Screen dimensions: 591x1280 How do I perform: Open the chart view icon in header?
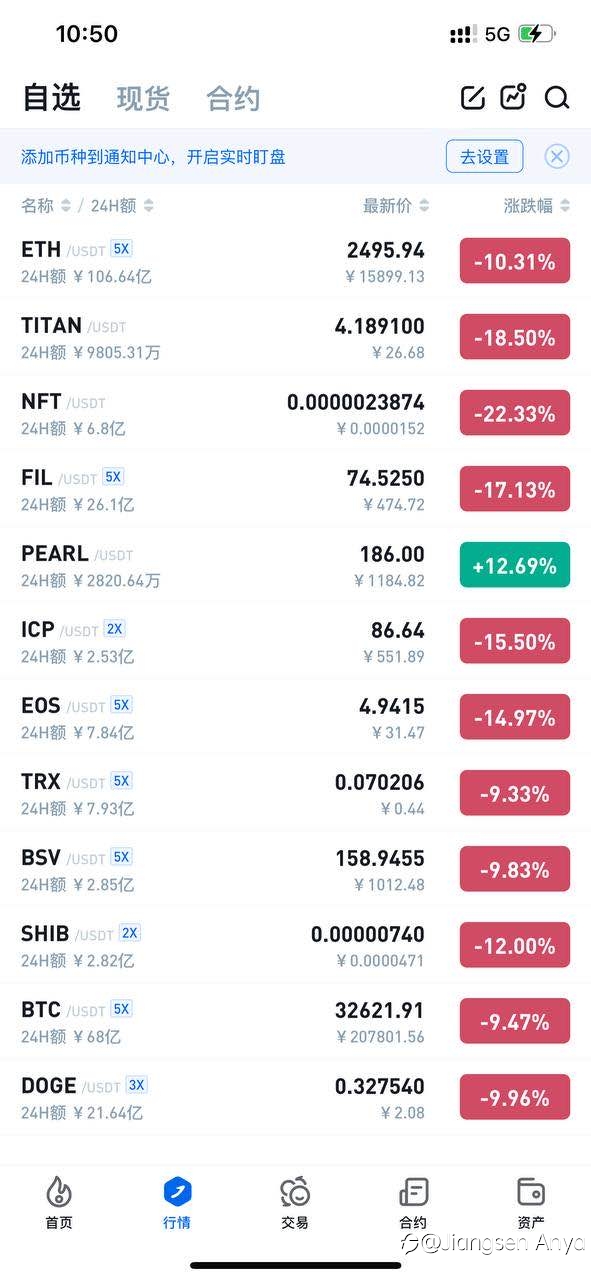pos(514,97)
